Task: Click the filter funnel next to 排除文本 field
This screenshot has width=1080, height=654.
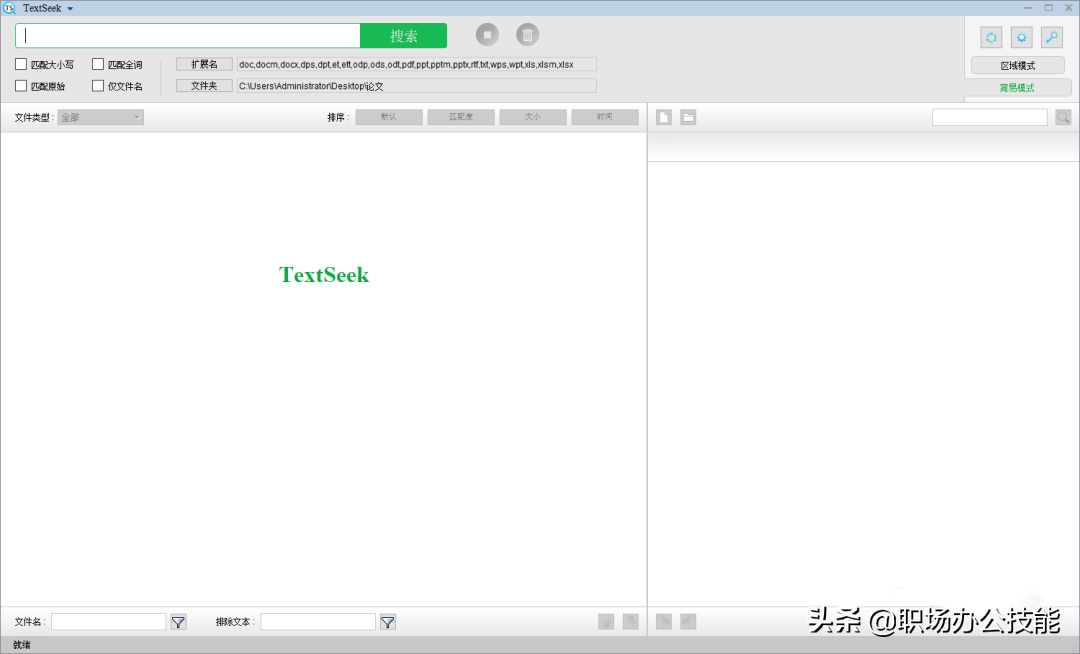Action: 388,622
